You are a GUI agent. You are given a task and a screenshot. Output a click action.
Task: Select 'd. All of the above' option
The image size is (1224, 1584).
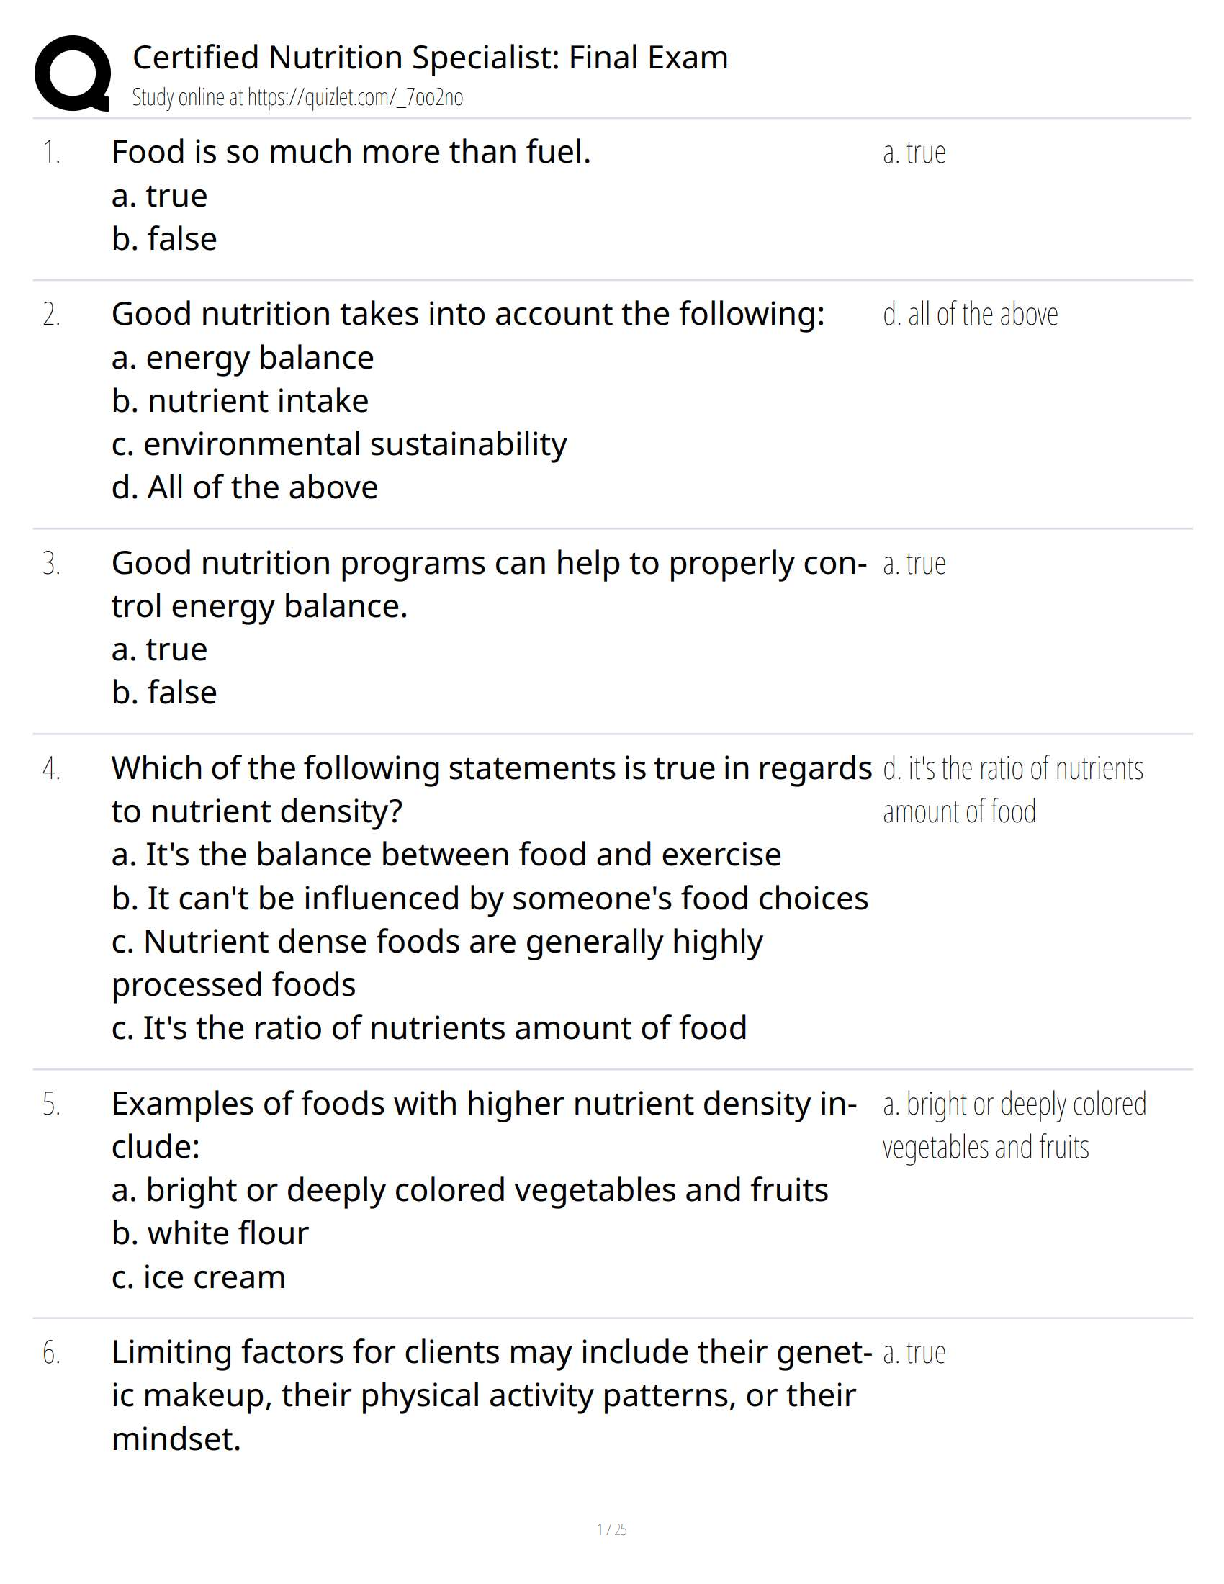(245, 487)
